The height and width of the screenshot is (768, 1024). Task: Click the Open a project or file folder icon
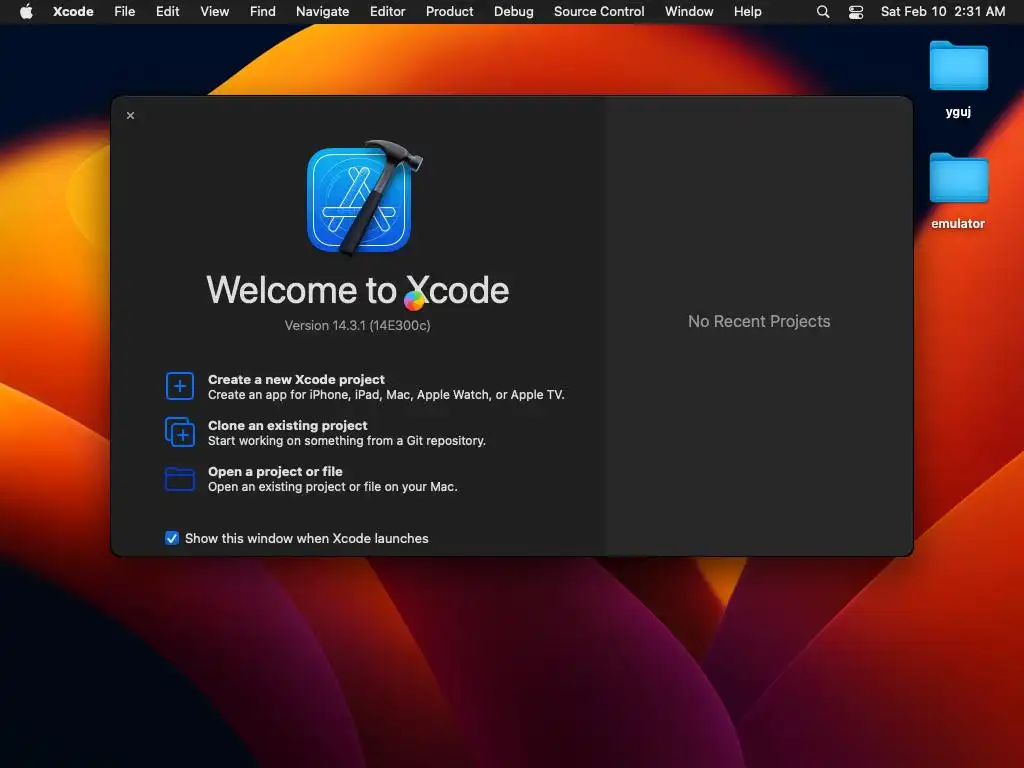click(x=180, y=479)
